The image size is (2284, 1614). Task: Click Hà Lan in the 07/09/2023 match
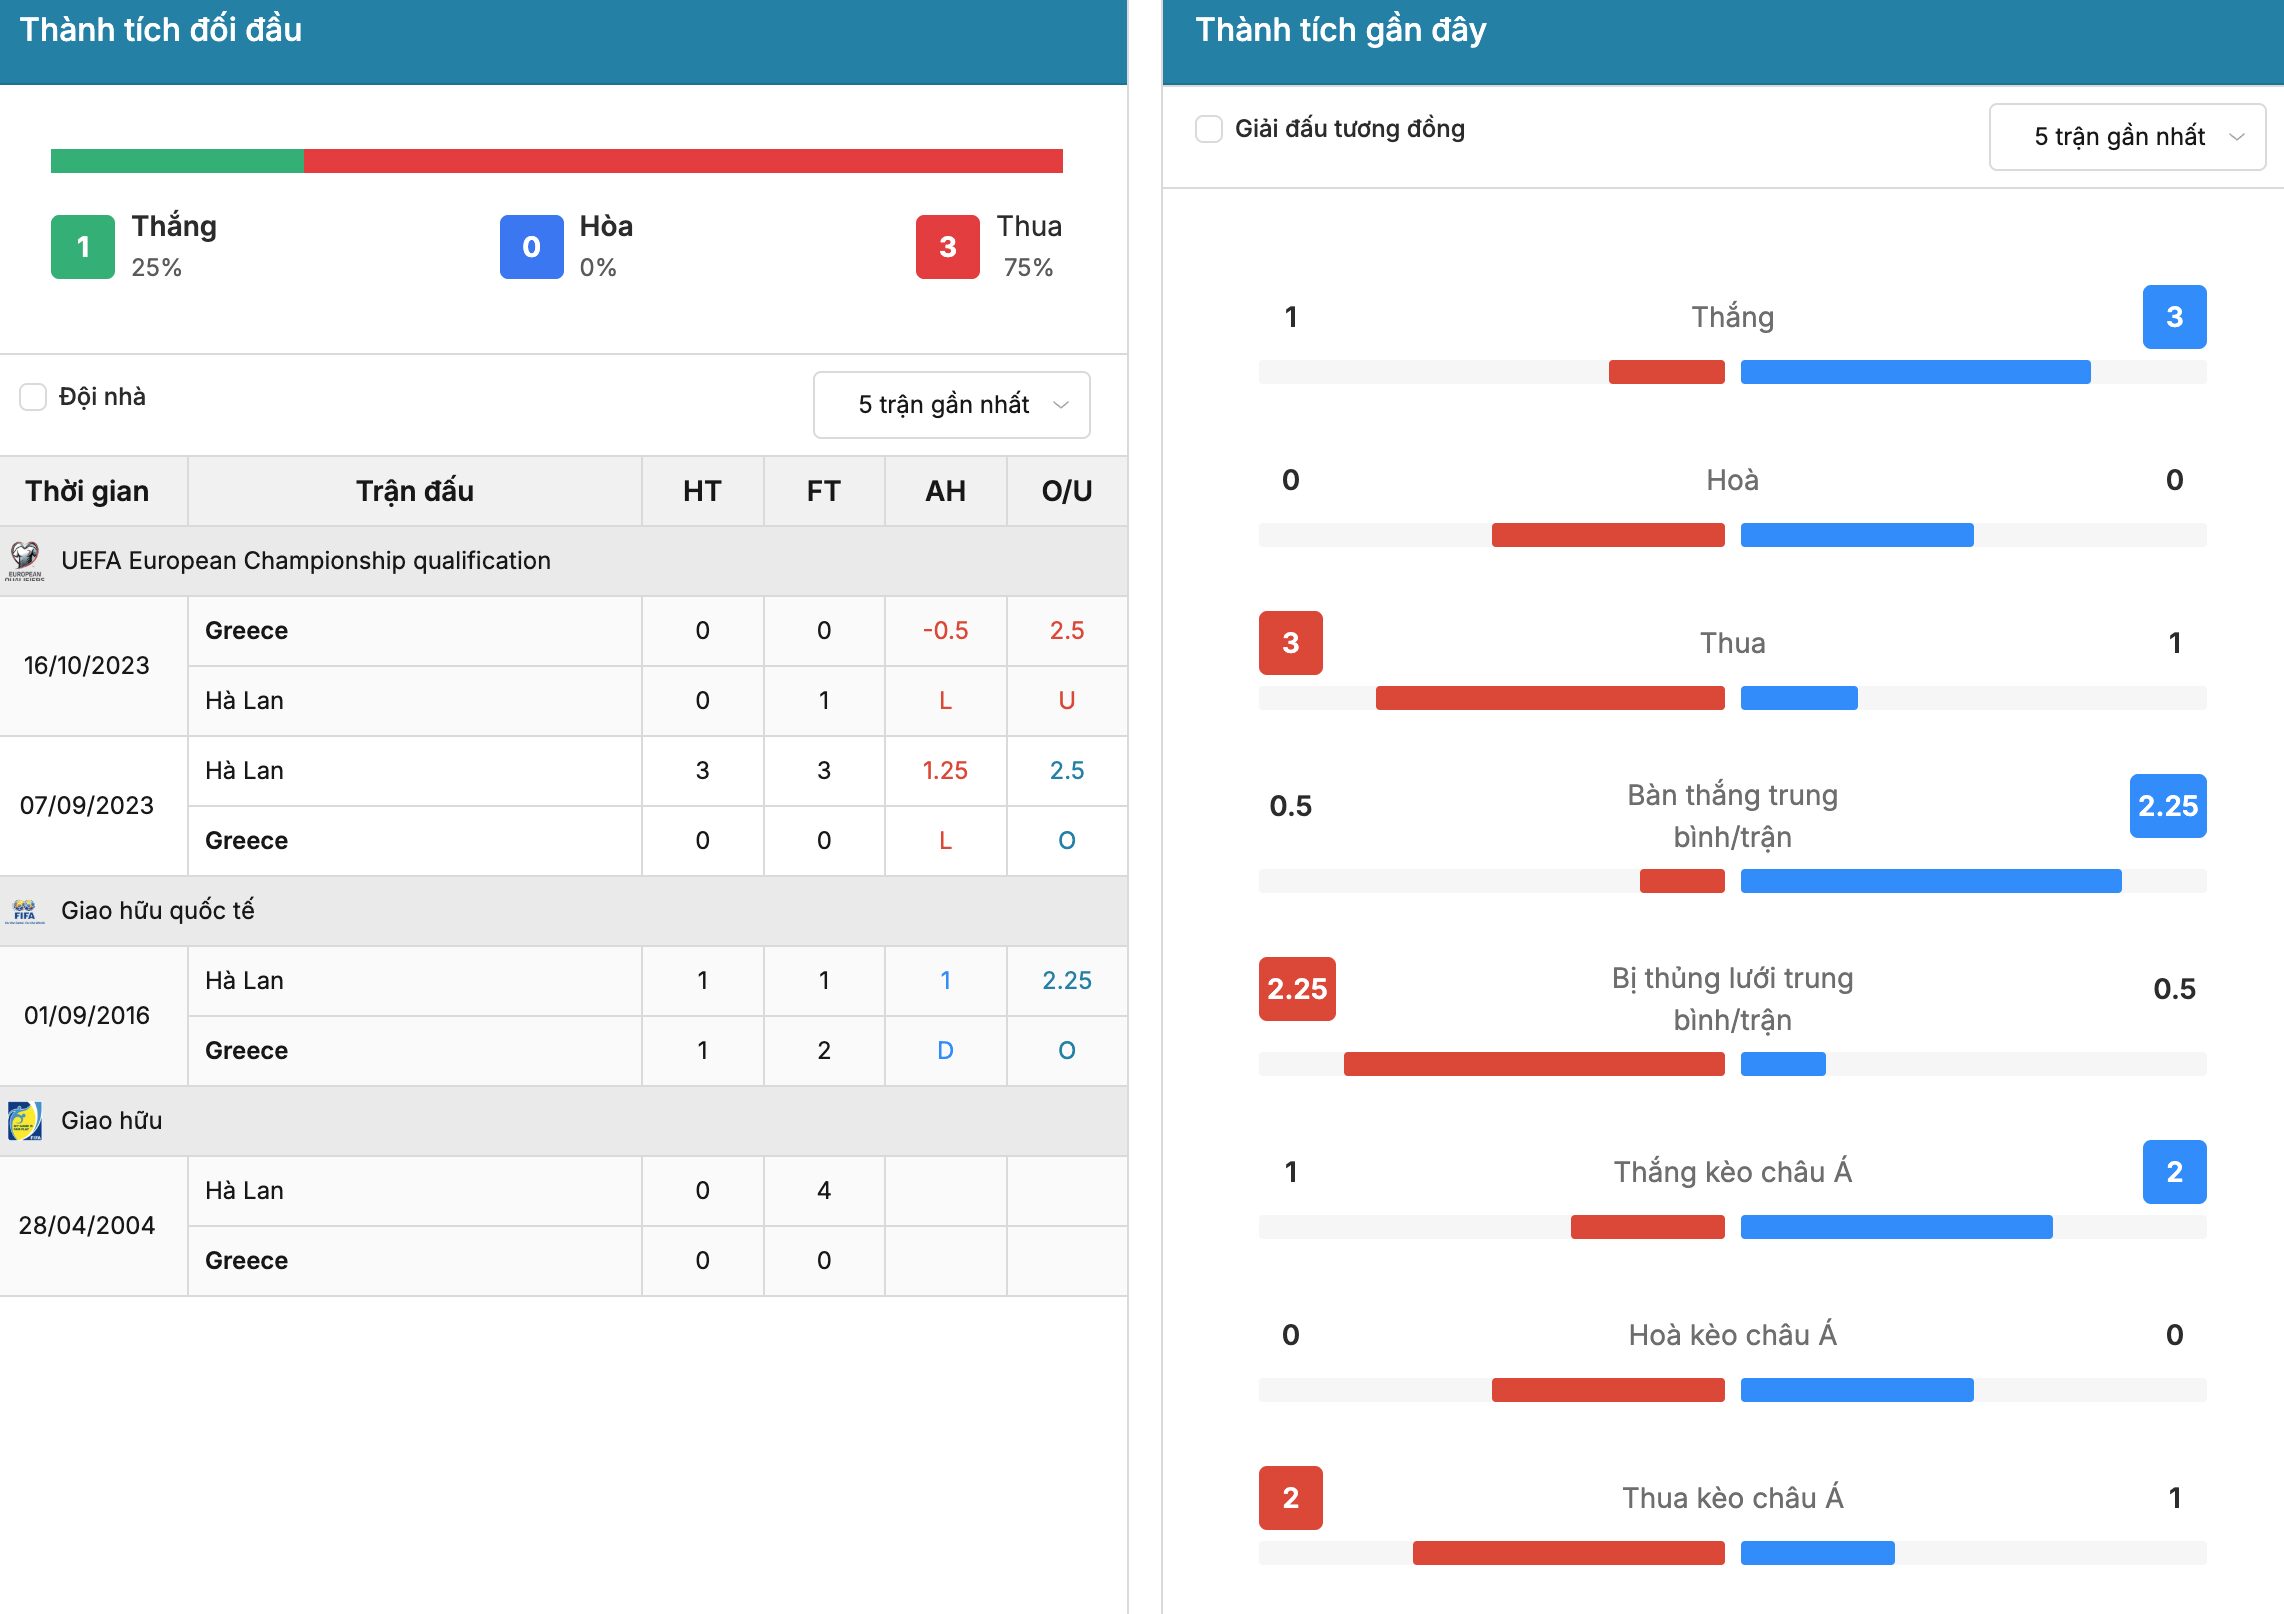pyautogui.click(x=244, y=771)
